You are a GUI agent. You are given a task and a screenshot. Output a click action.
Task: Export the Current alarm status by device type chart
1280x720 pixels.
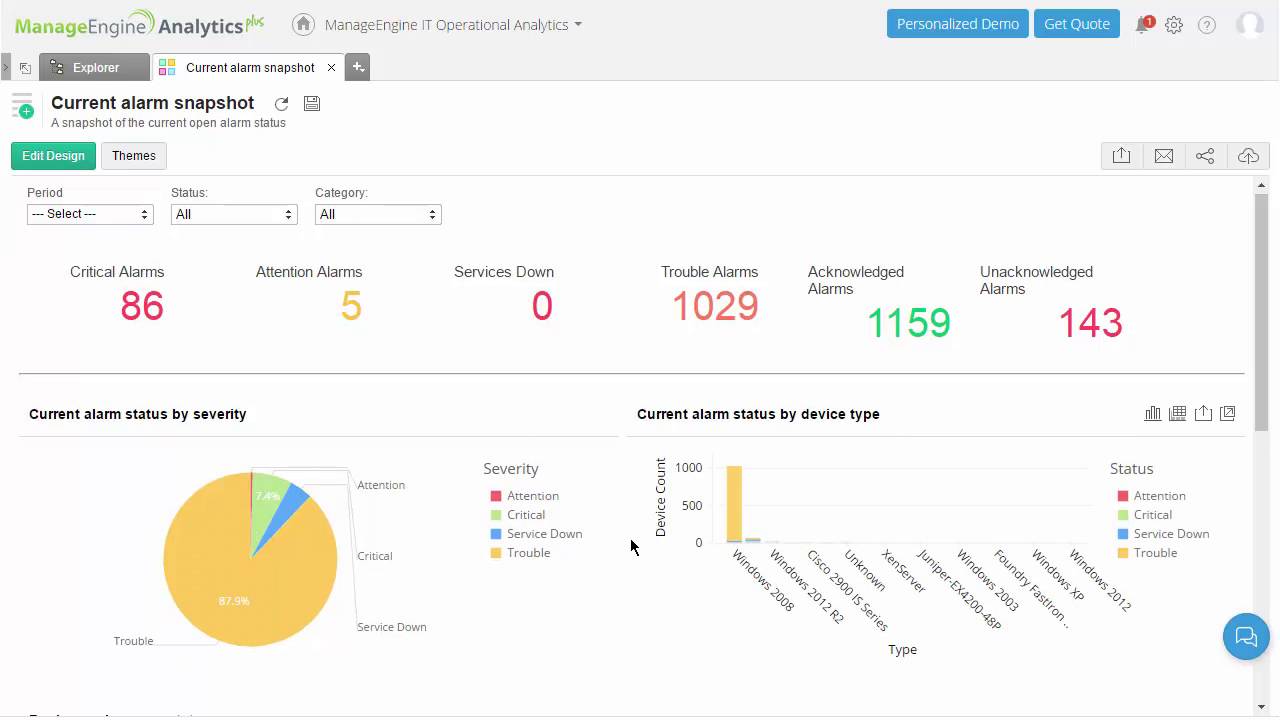1203,412
